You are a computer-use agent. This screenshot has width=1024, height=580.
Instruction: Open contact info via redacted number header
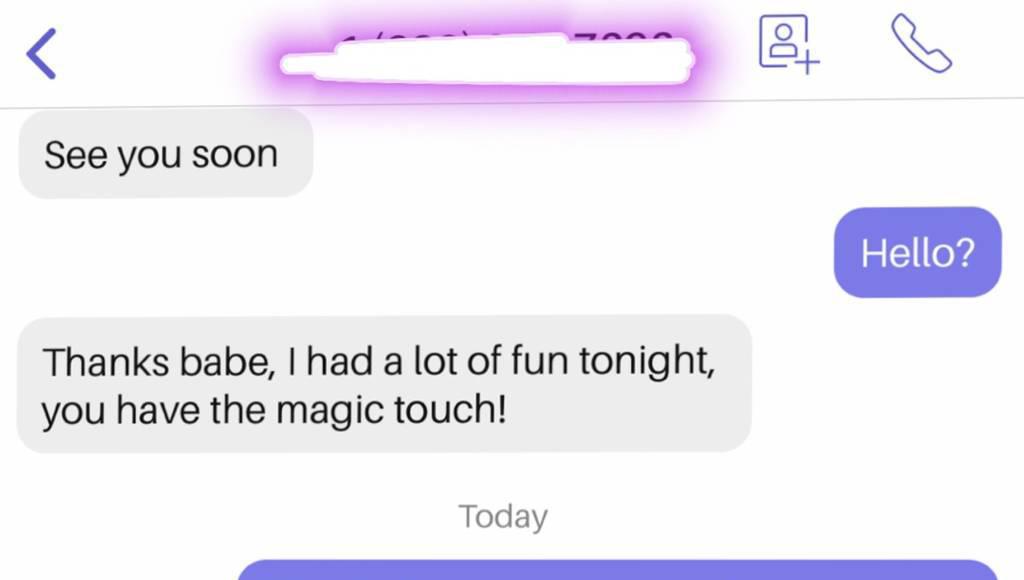[x=487, y=60]
